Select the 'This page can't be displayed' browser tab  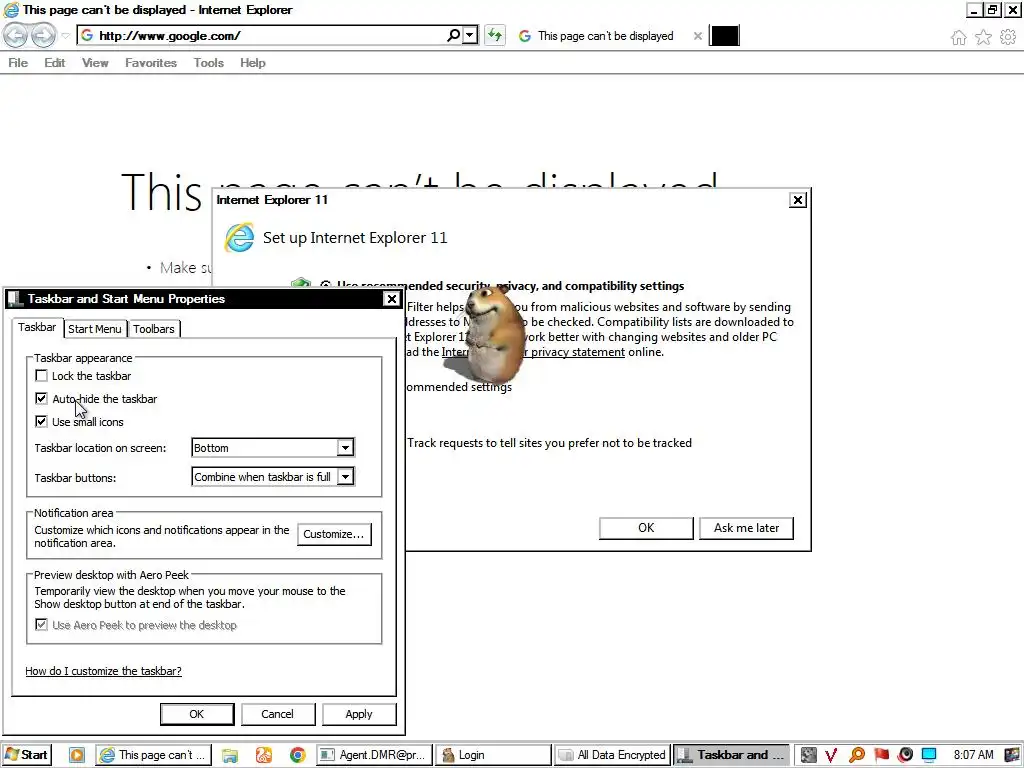tap(605, 36)
